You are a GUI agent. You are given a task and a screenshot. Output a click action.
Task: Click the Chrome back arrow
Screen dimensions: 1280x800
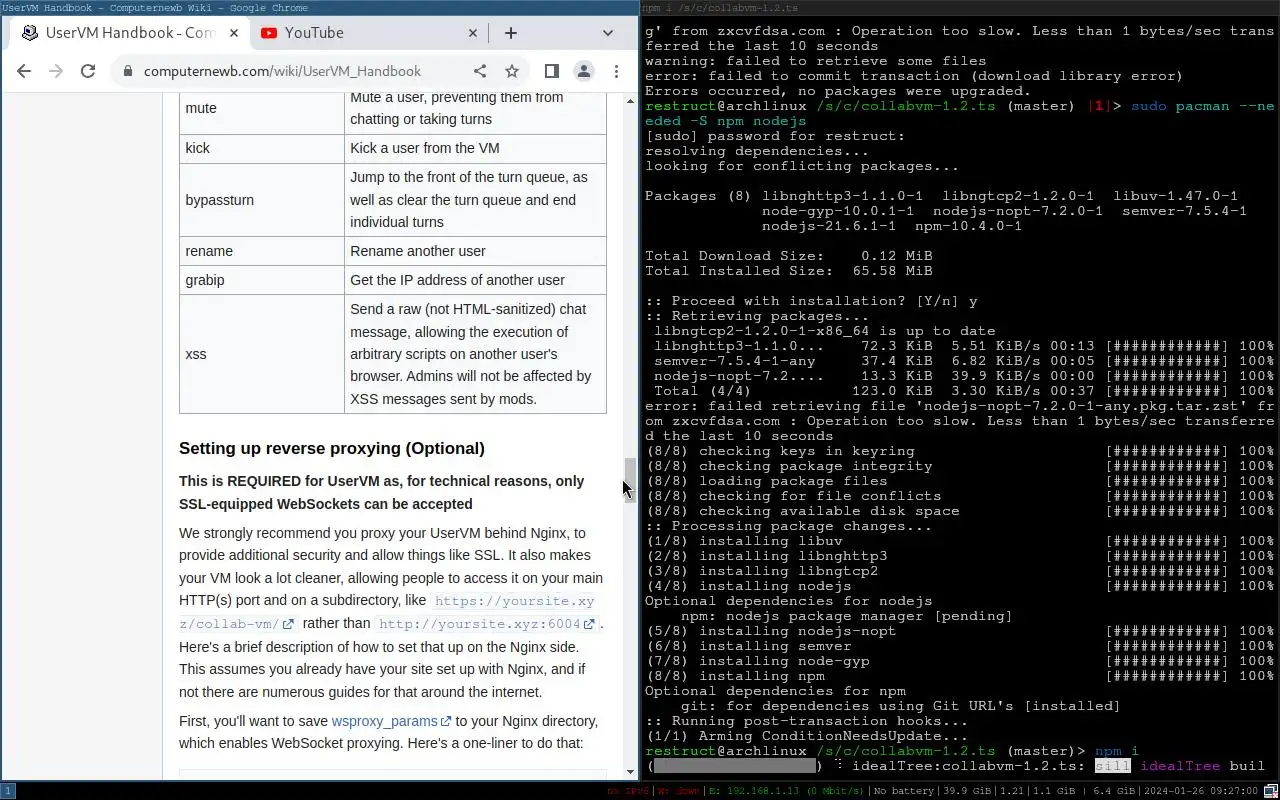(x=24, y=71)
